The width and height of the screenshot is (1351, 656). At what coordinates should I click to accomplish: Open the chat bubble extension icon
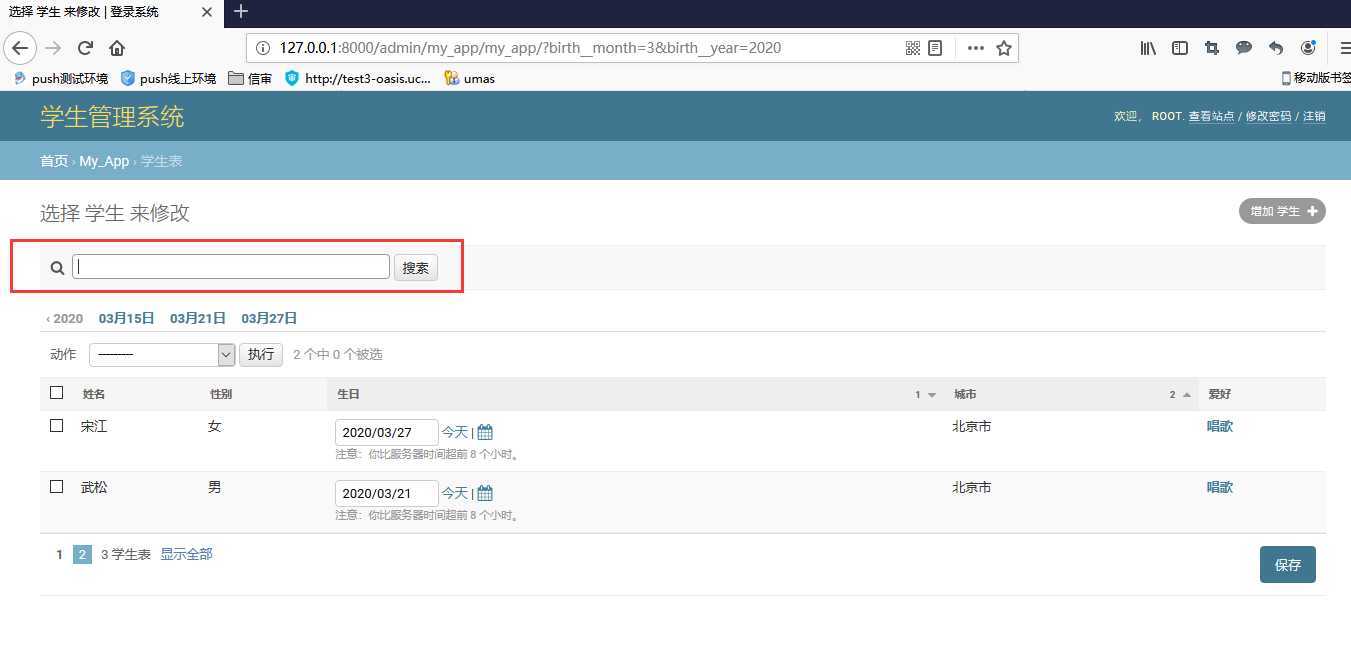1244,48
